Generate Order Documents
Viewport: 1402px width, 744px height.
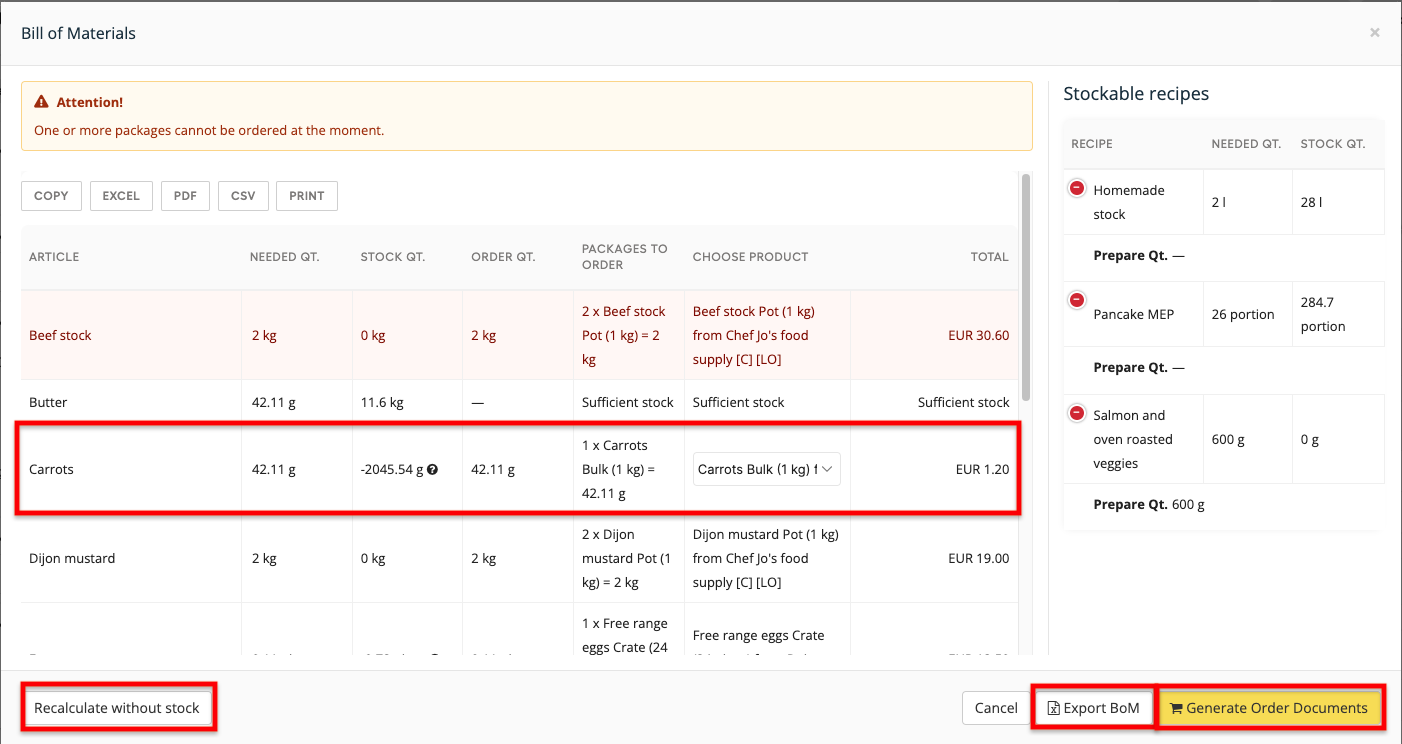1269,708
